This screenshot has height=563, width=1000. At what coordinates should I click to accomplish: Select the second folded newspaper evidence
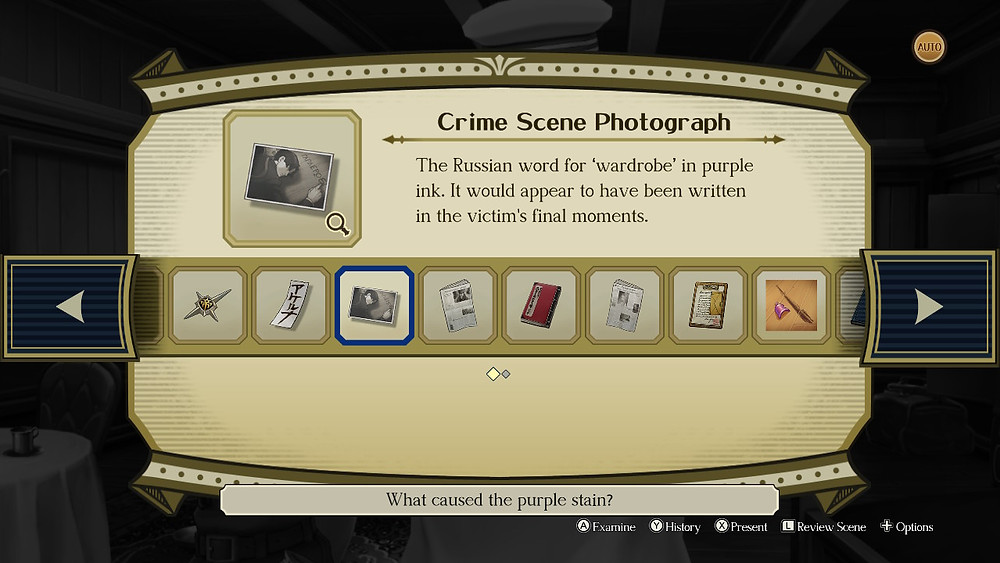(x=624, y=305)
